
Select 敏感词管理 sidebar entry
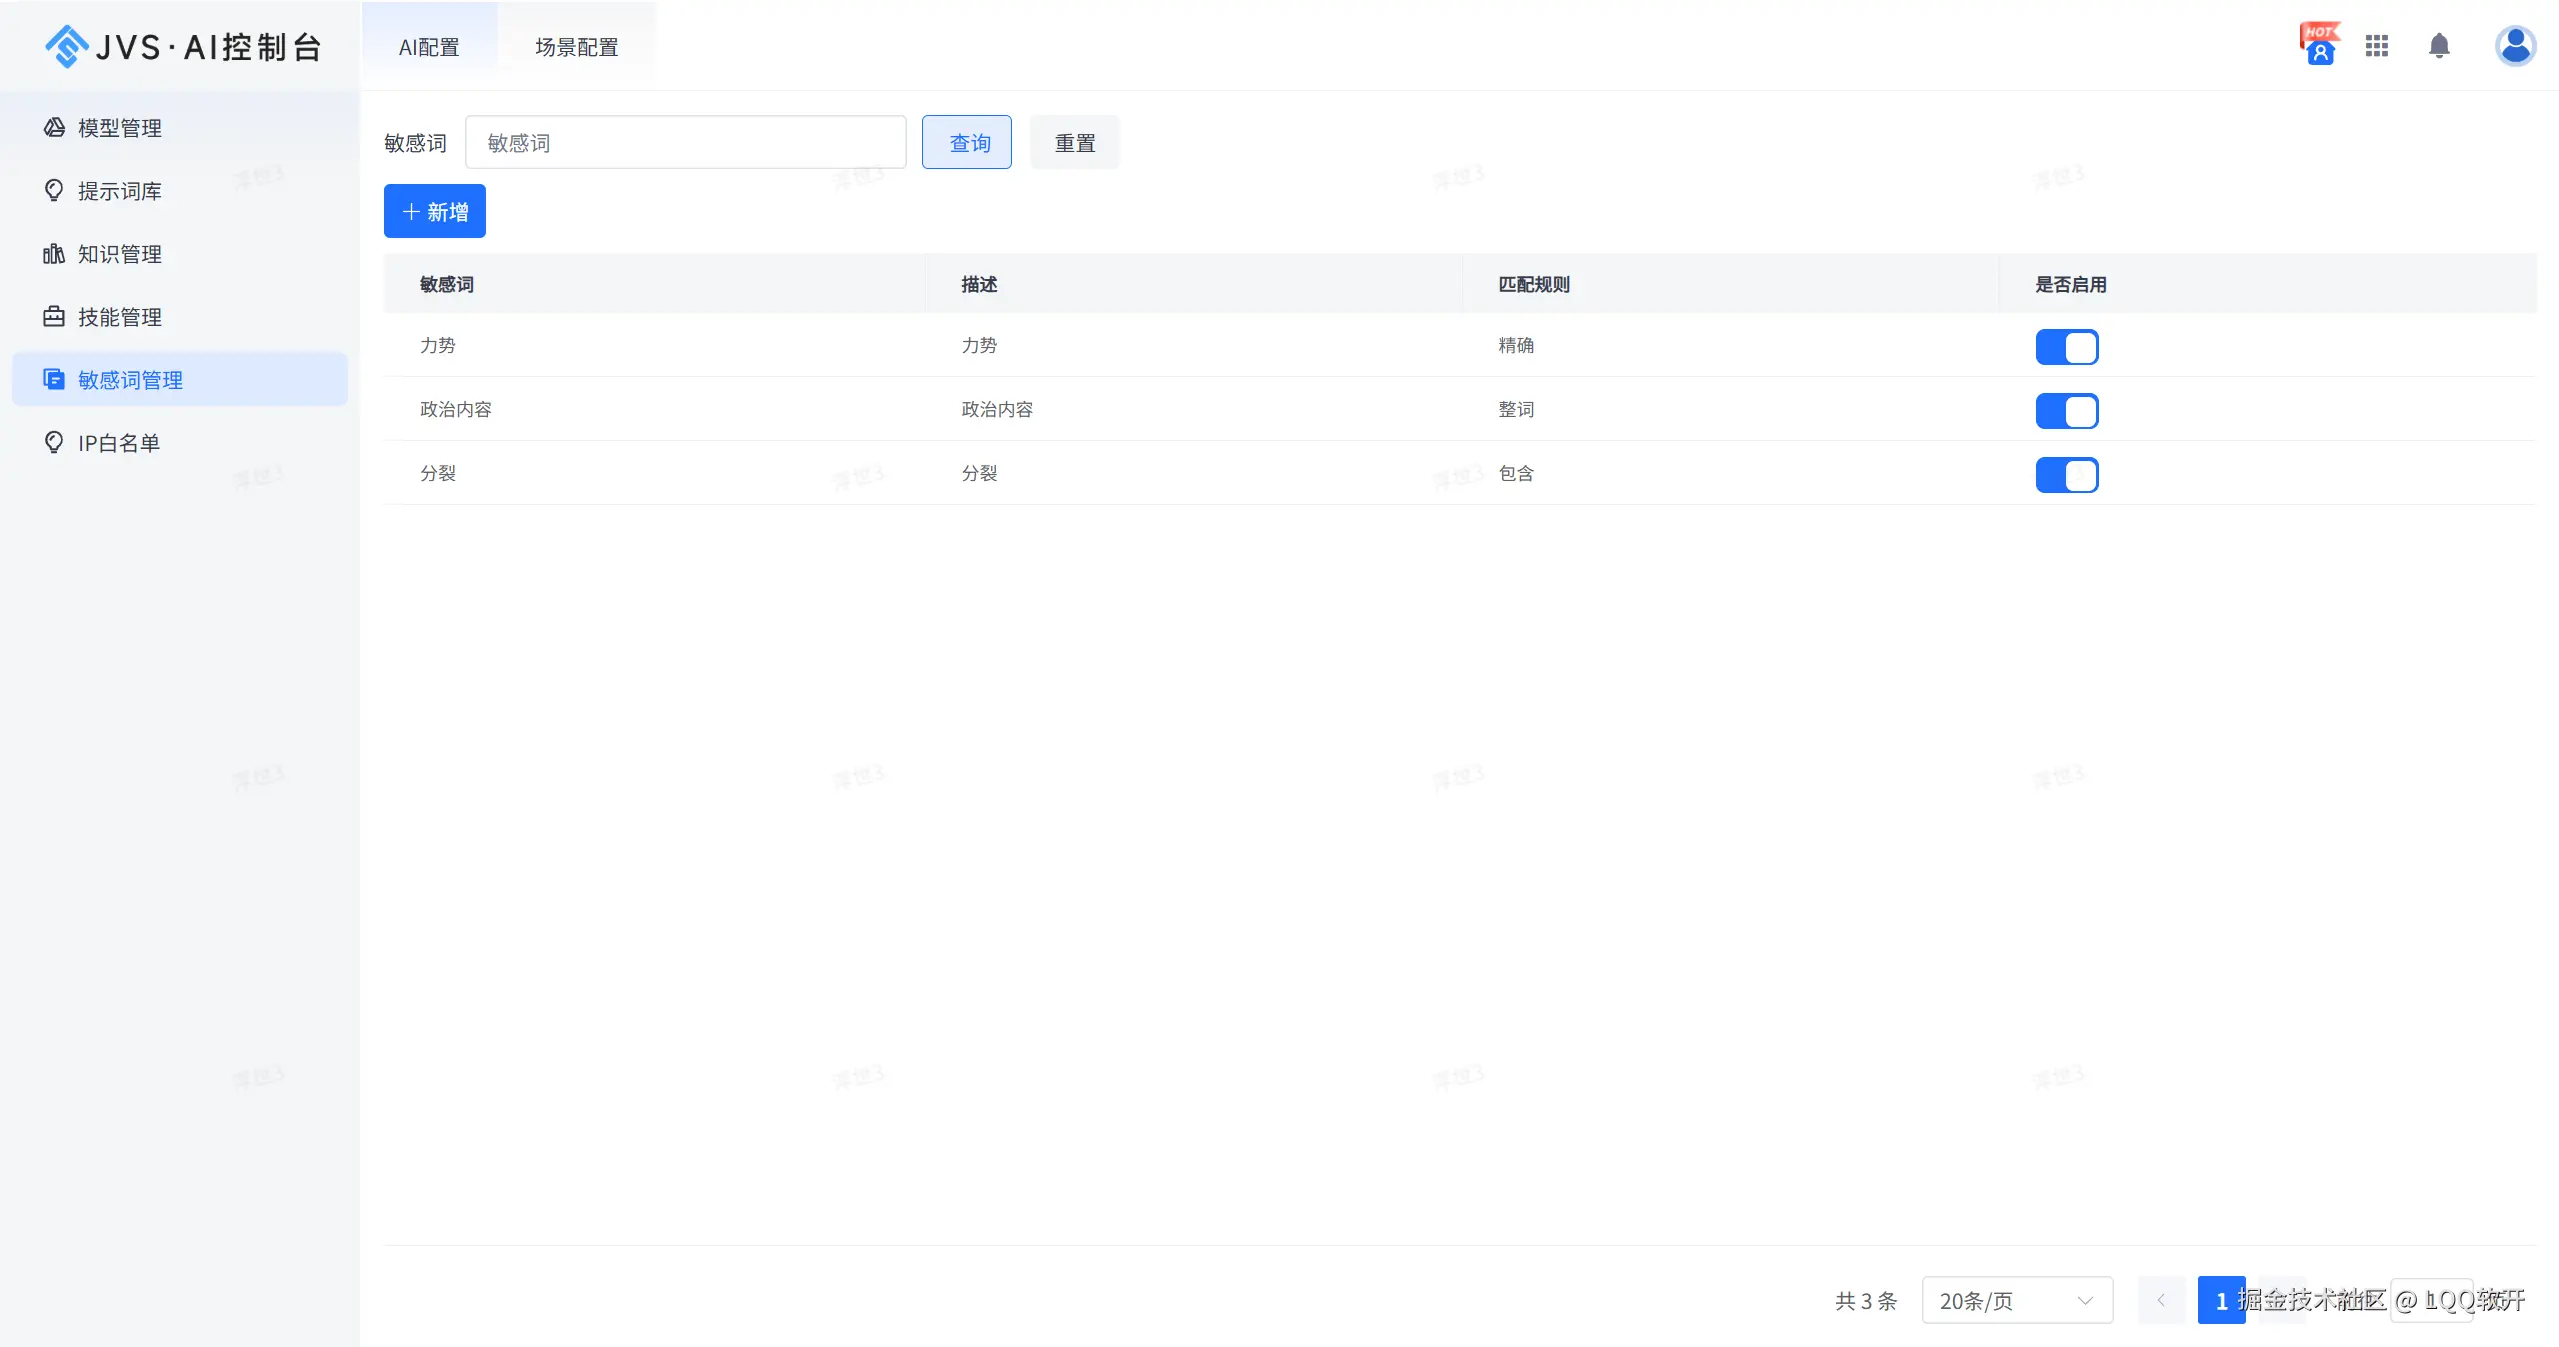pyautogui.click(x=130, y=379)
